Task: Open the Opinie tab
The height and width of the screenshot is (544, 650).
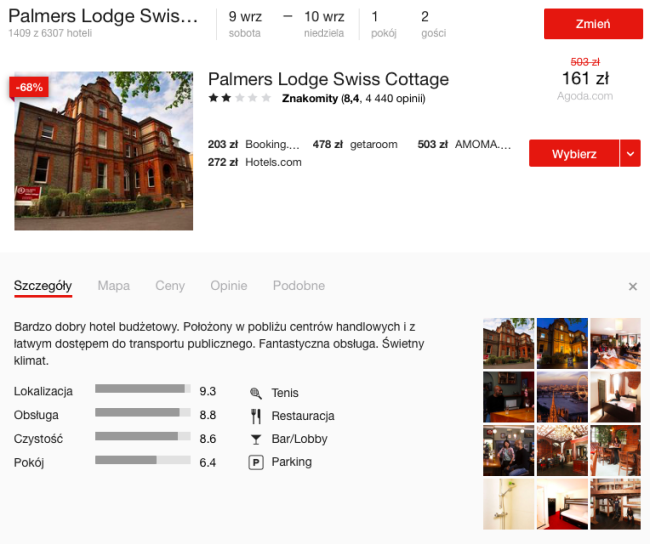Action: click(x=229, y=286)
